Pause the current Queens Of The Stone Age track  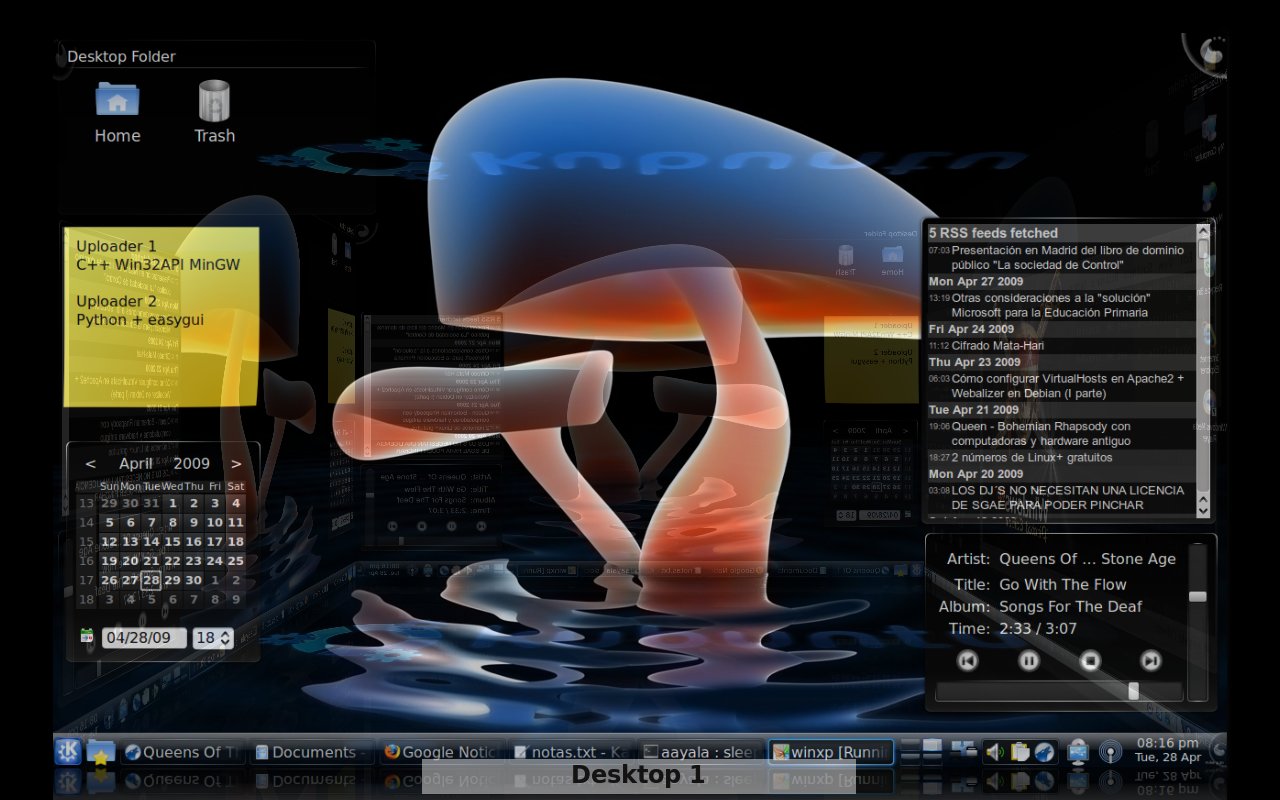click(1028, 661)
